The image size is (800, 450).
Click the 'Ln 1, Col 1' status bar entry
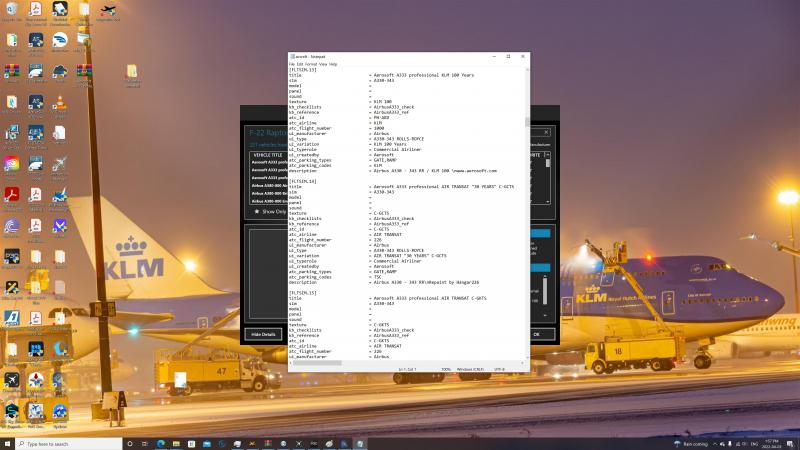tap(408, 369)
